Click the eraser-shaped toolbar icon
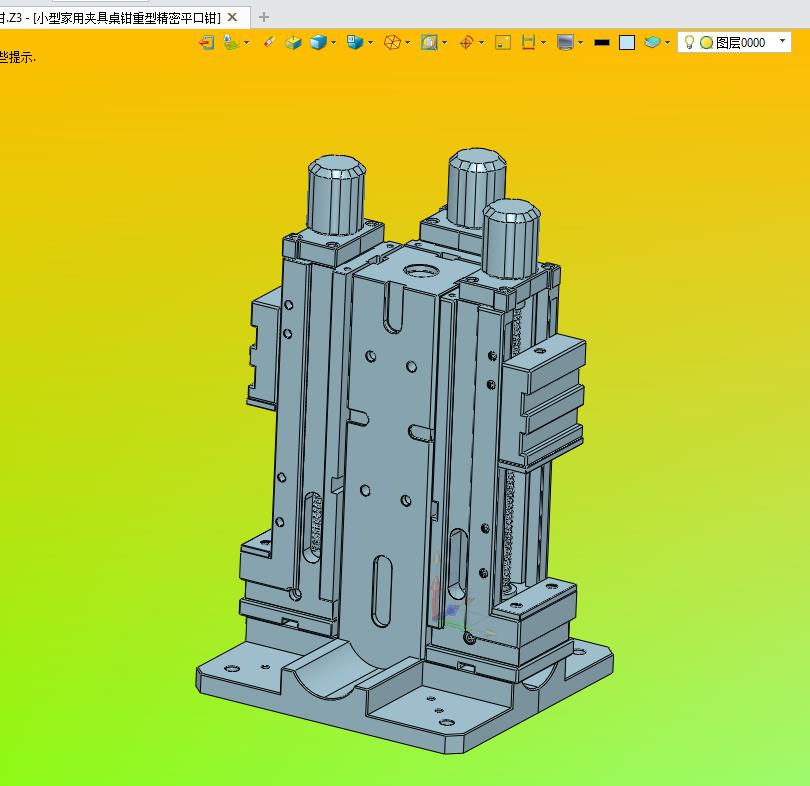The height and width of the screenshot is (786, 810). tap(268, 42)
